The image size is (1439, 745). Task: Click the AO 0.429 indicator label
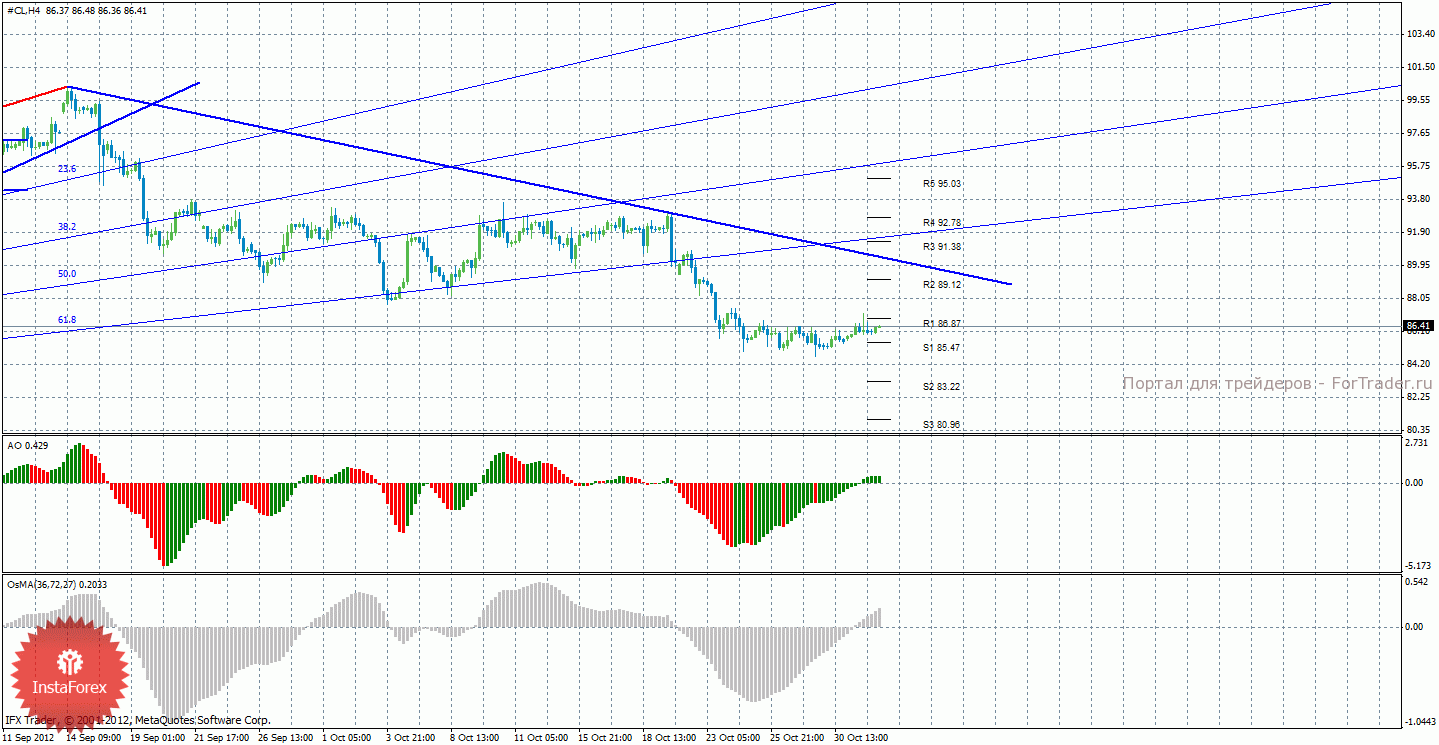click(x=26, y=444)
